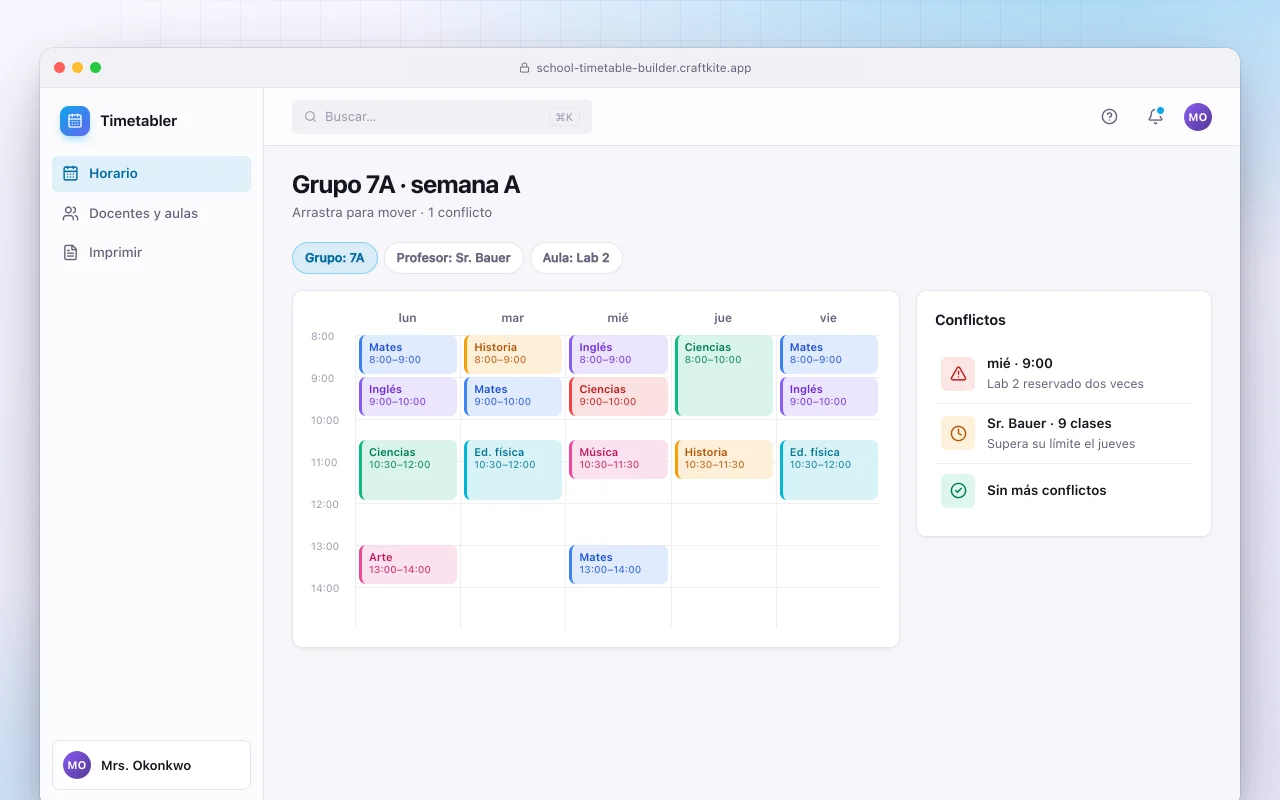Click the red warning icon for mié 9:00
This screenshot has height=800, width=1280.
click(x=958, y=373)
